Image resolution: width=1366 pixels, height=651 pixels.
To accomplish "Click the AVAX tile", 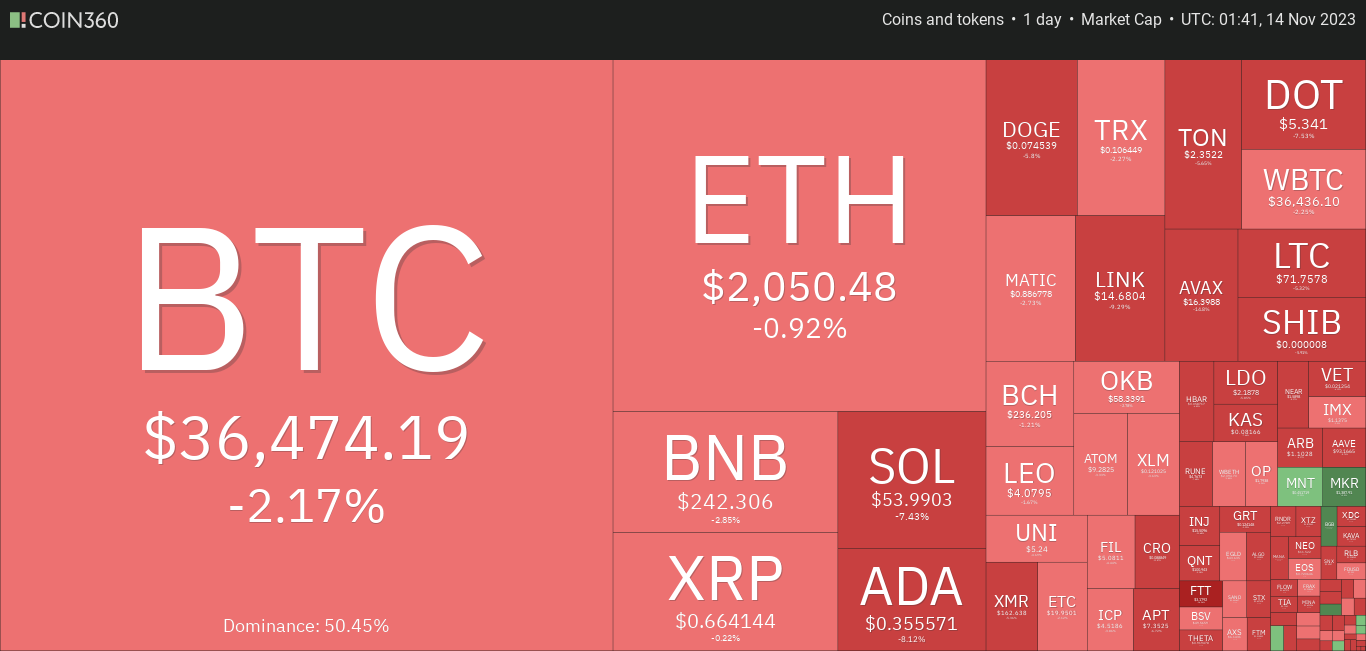I will [x=1201, y=295].
